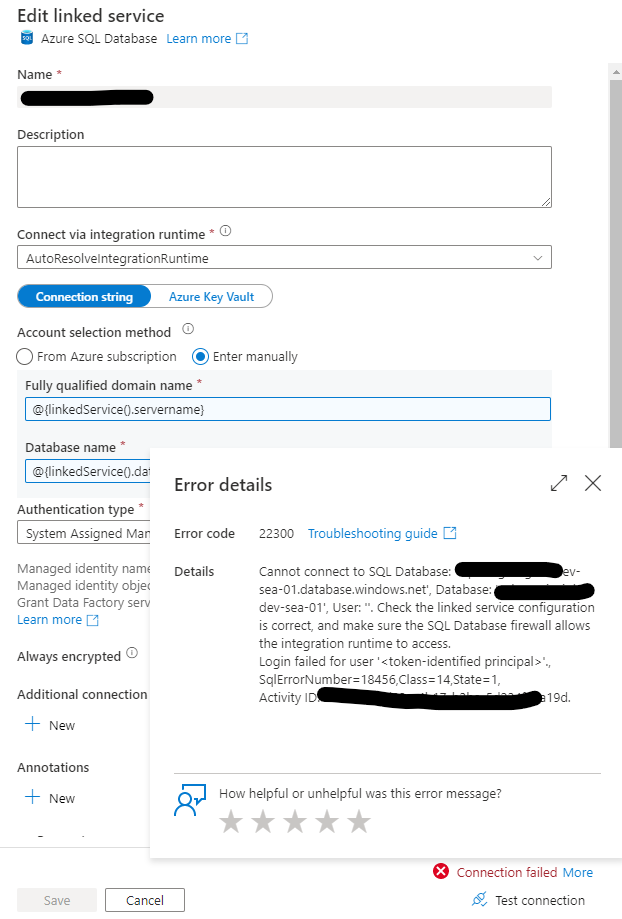This screenshot has height=919, width=622.
Task: Open the AutoResolveIntegrationRuntime dropdown
Action: point(284,258)
